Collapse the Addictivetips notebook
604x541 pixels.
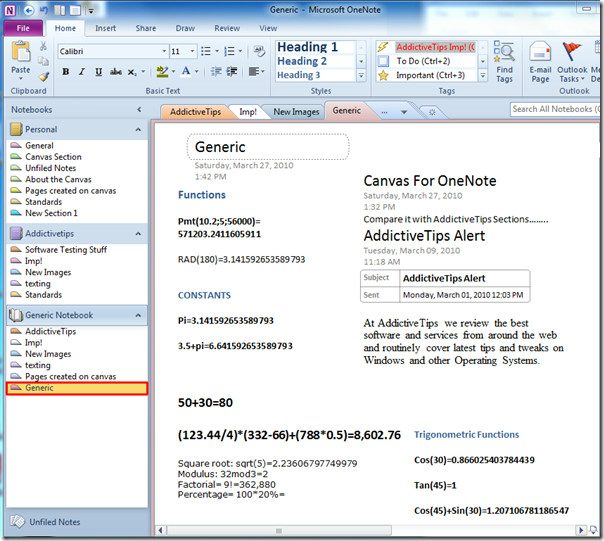pos(138,234)
